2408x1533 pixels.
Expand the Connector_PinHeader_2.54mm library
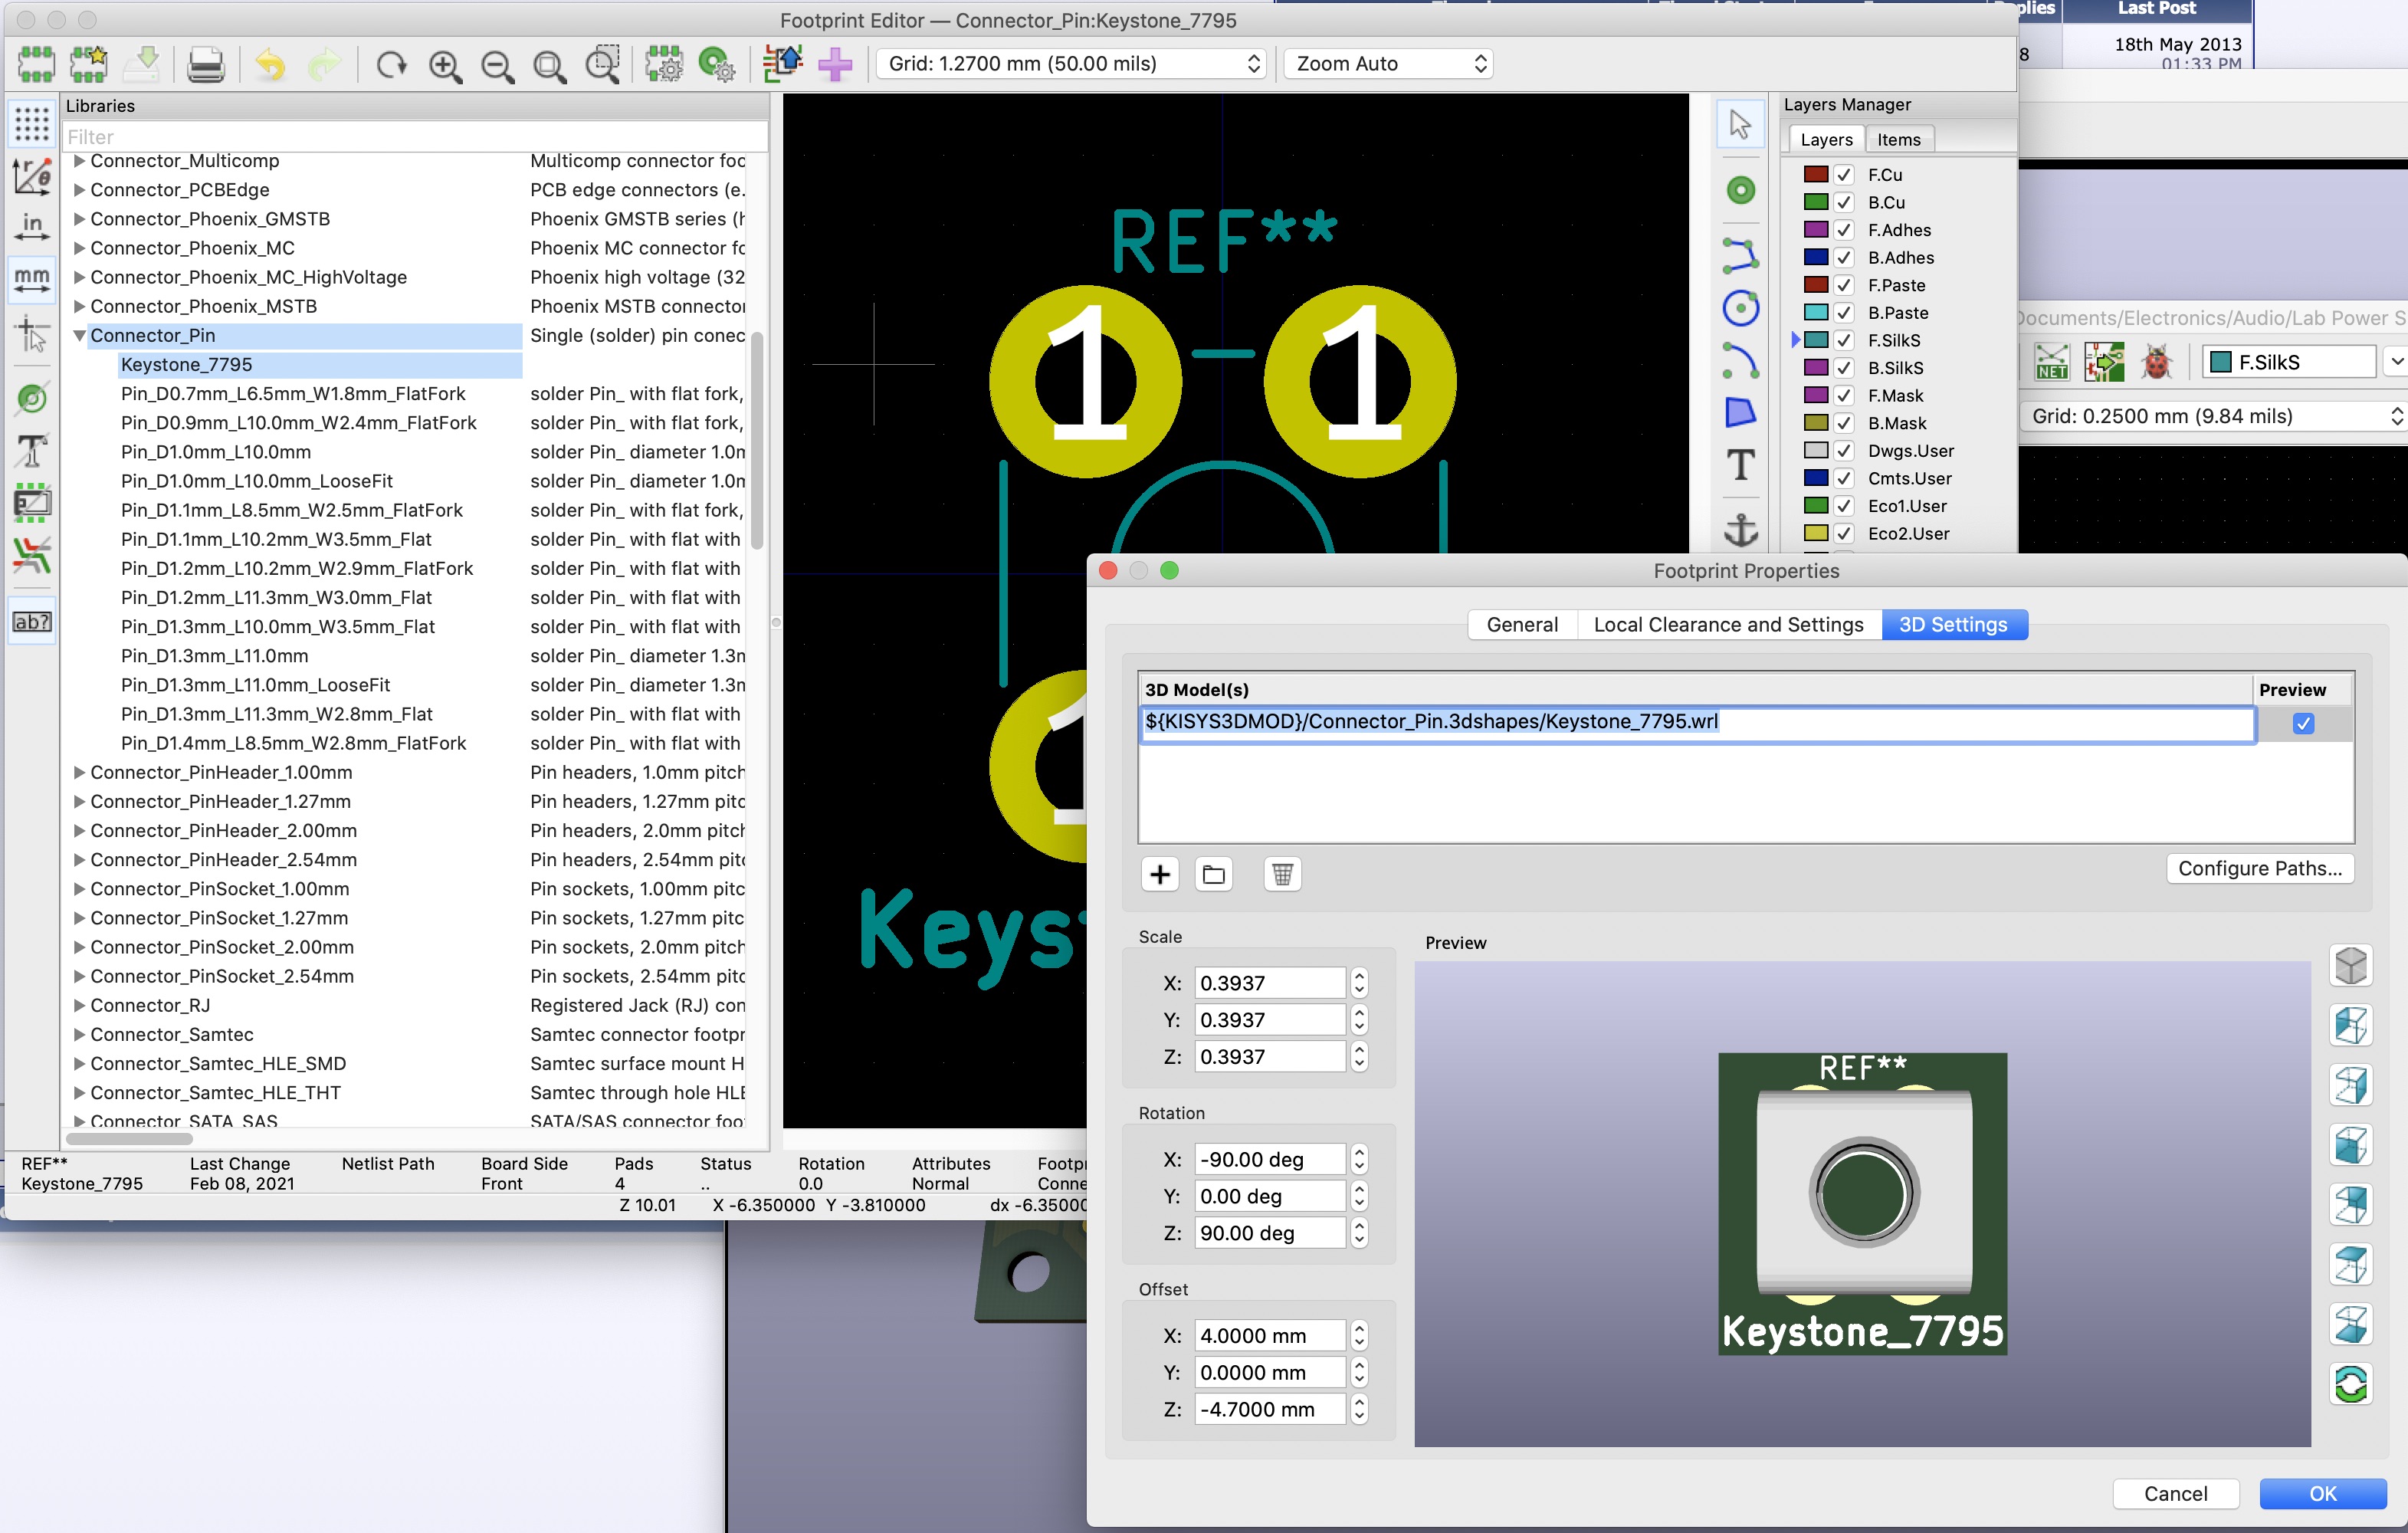[79, 860]
